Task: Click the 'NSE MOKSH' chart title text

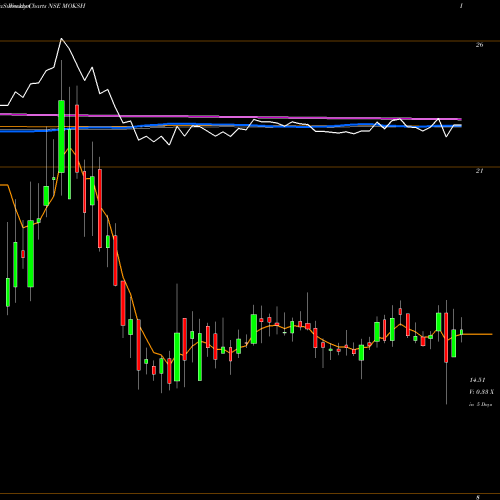Action: click(x=68, y=6)
